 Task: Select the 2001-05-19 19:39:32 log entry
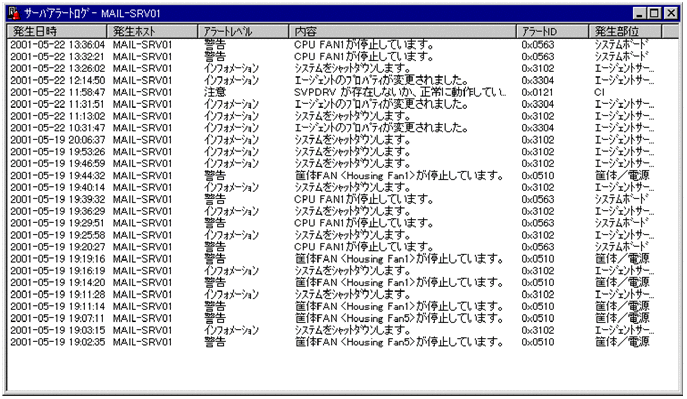point(342,199)
